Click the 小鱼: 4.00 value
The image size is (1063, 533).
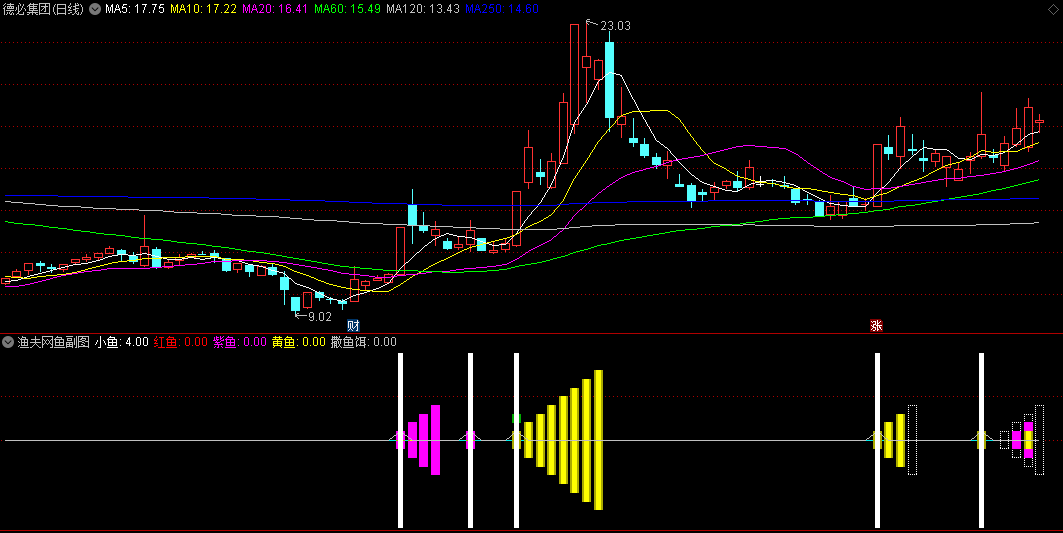pyautogui.click(x=121, y=342)
